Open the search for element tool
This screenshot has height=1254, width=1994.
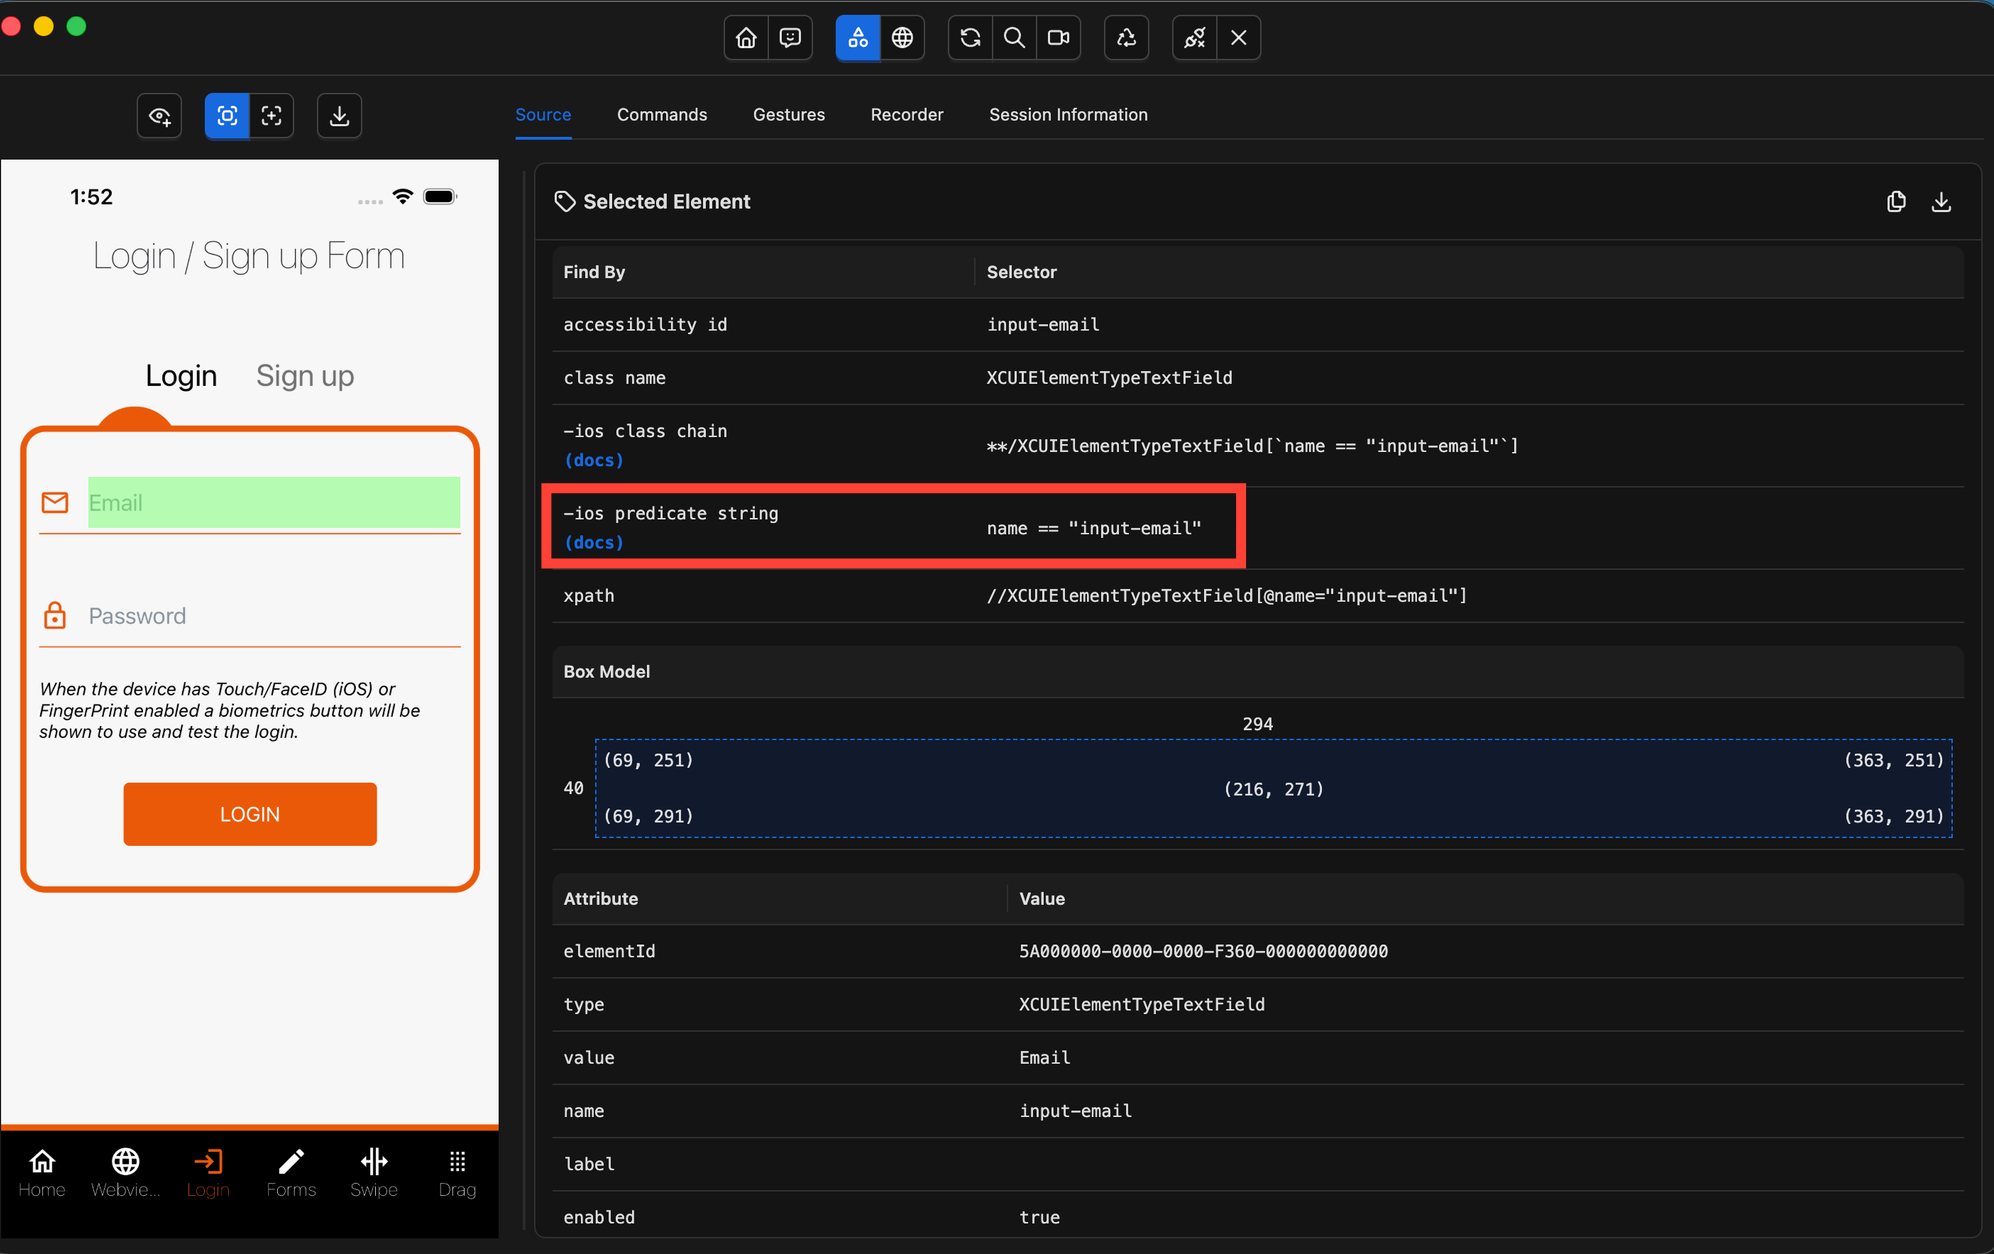tap(1014, 38)
